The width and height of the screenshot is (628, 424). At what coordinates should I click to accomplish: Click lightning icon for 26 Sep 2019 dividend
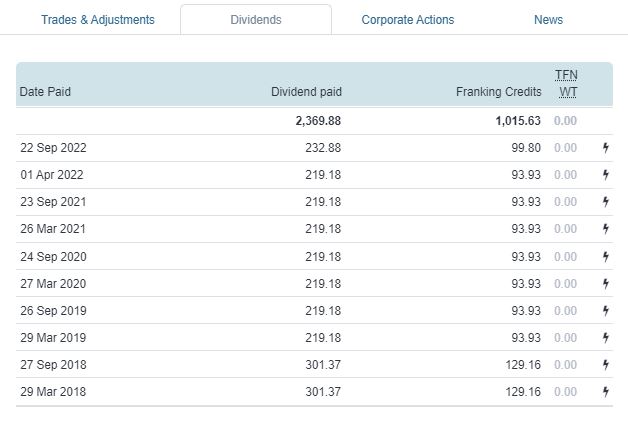[x=606, y=311]
